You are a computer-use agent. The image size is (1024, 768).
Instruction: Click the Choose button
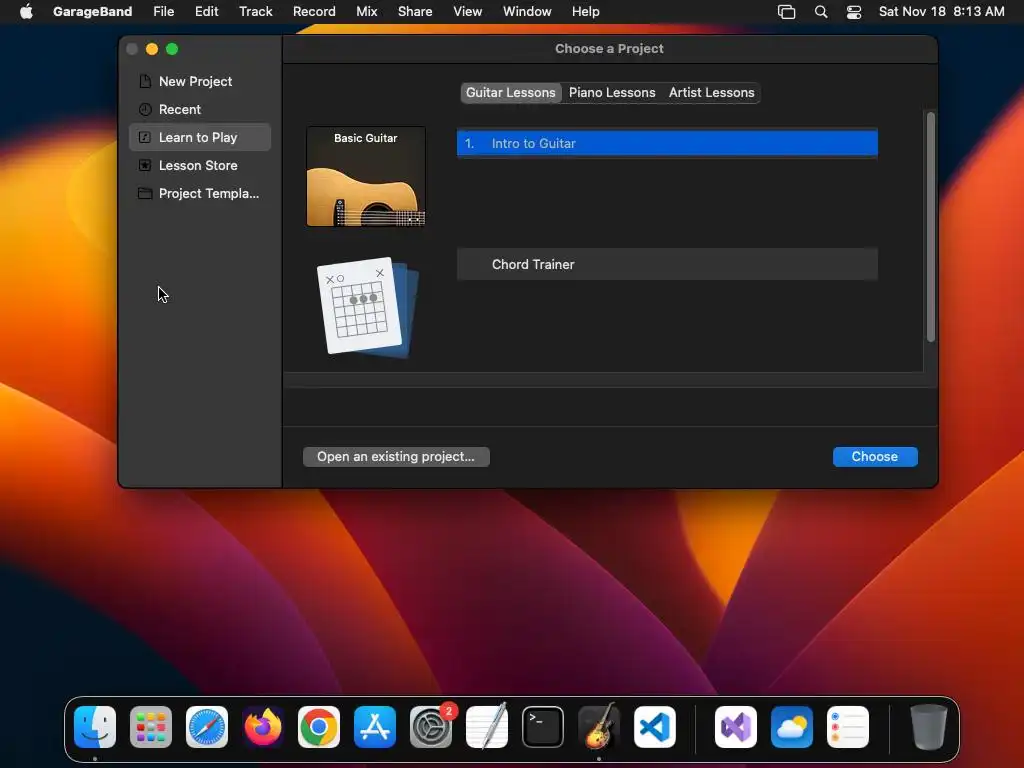coord(875,456)
